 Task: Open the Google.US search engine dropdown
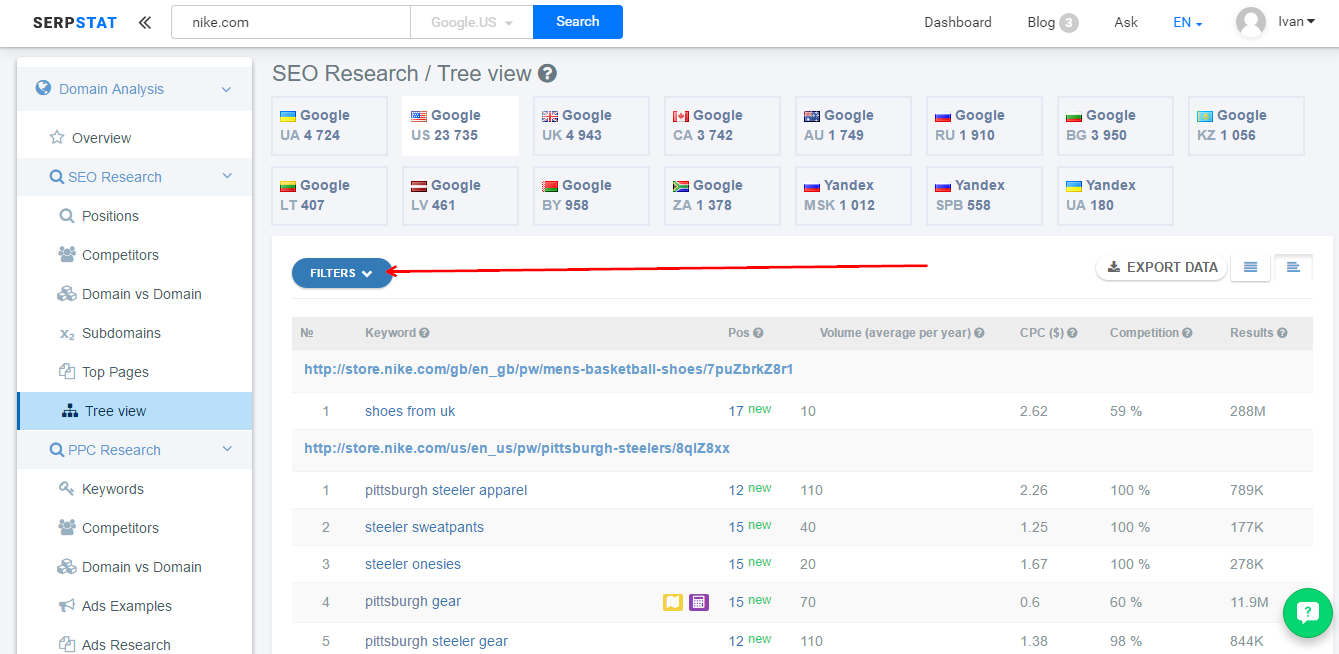[x=471, y=22]
